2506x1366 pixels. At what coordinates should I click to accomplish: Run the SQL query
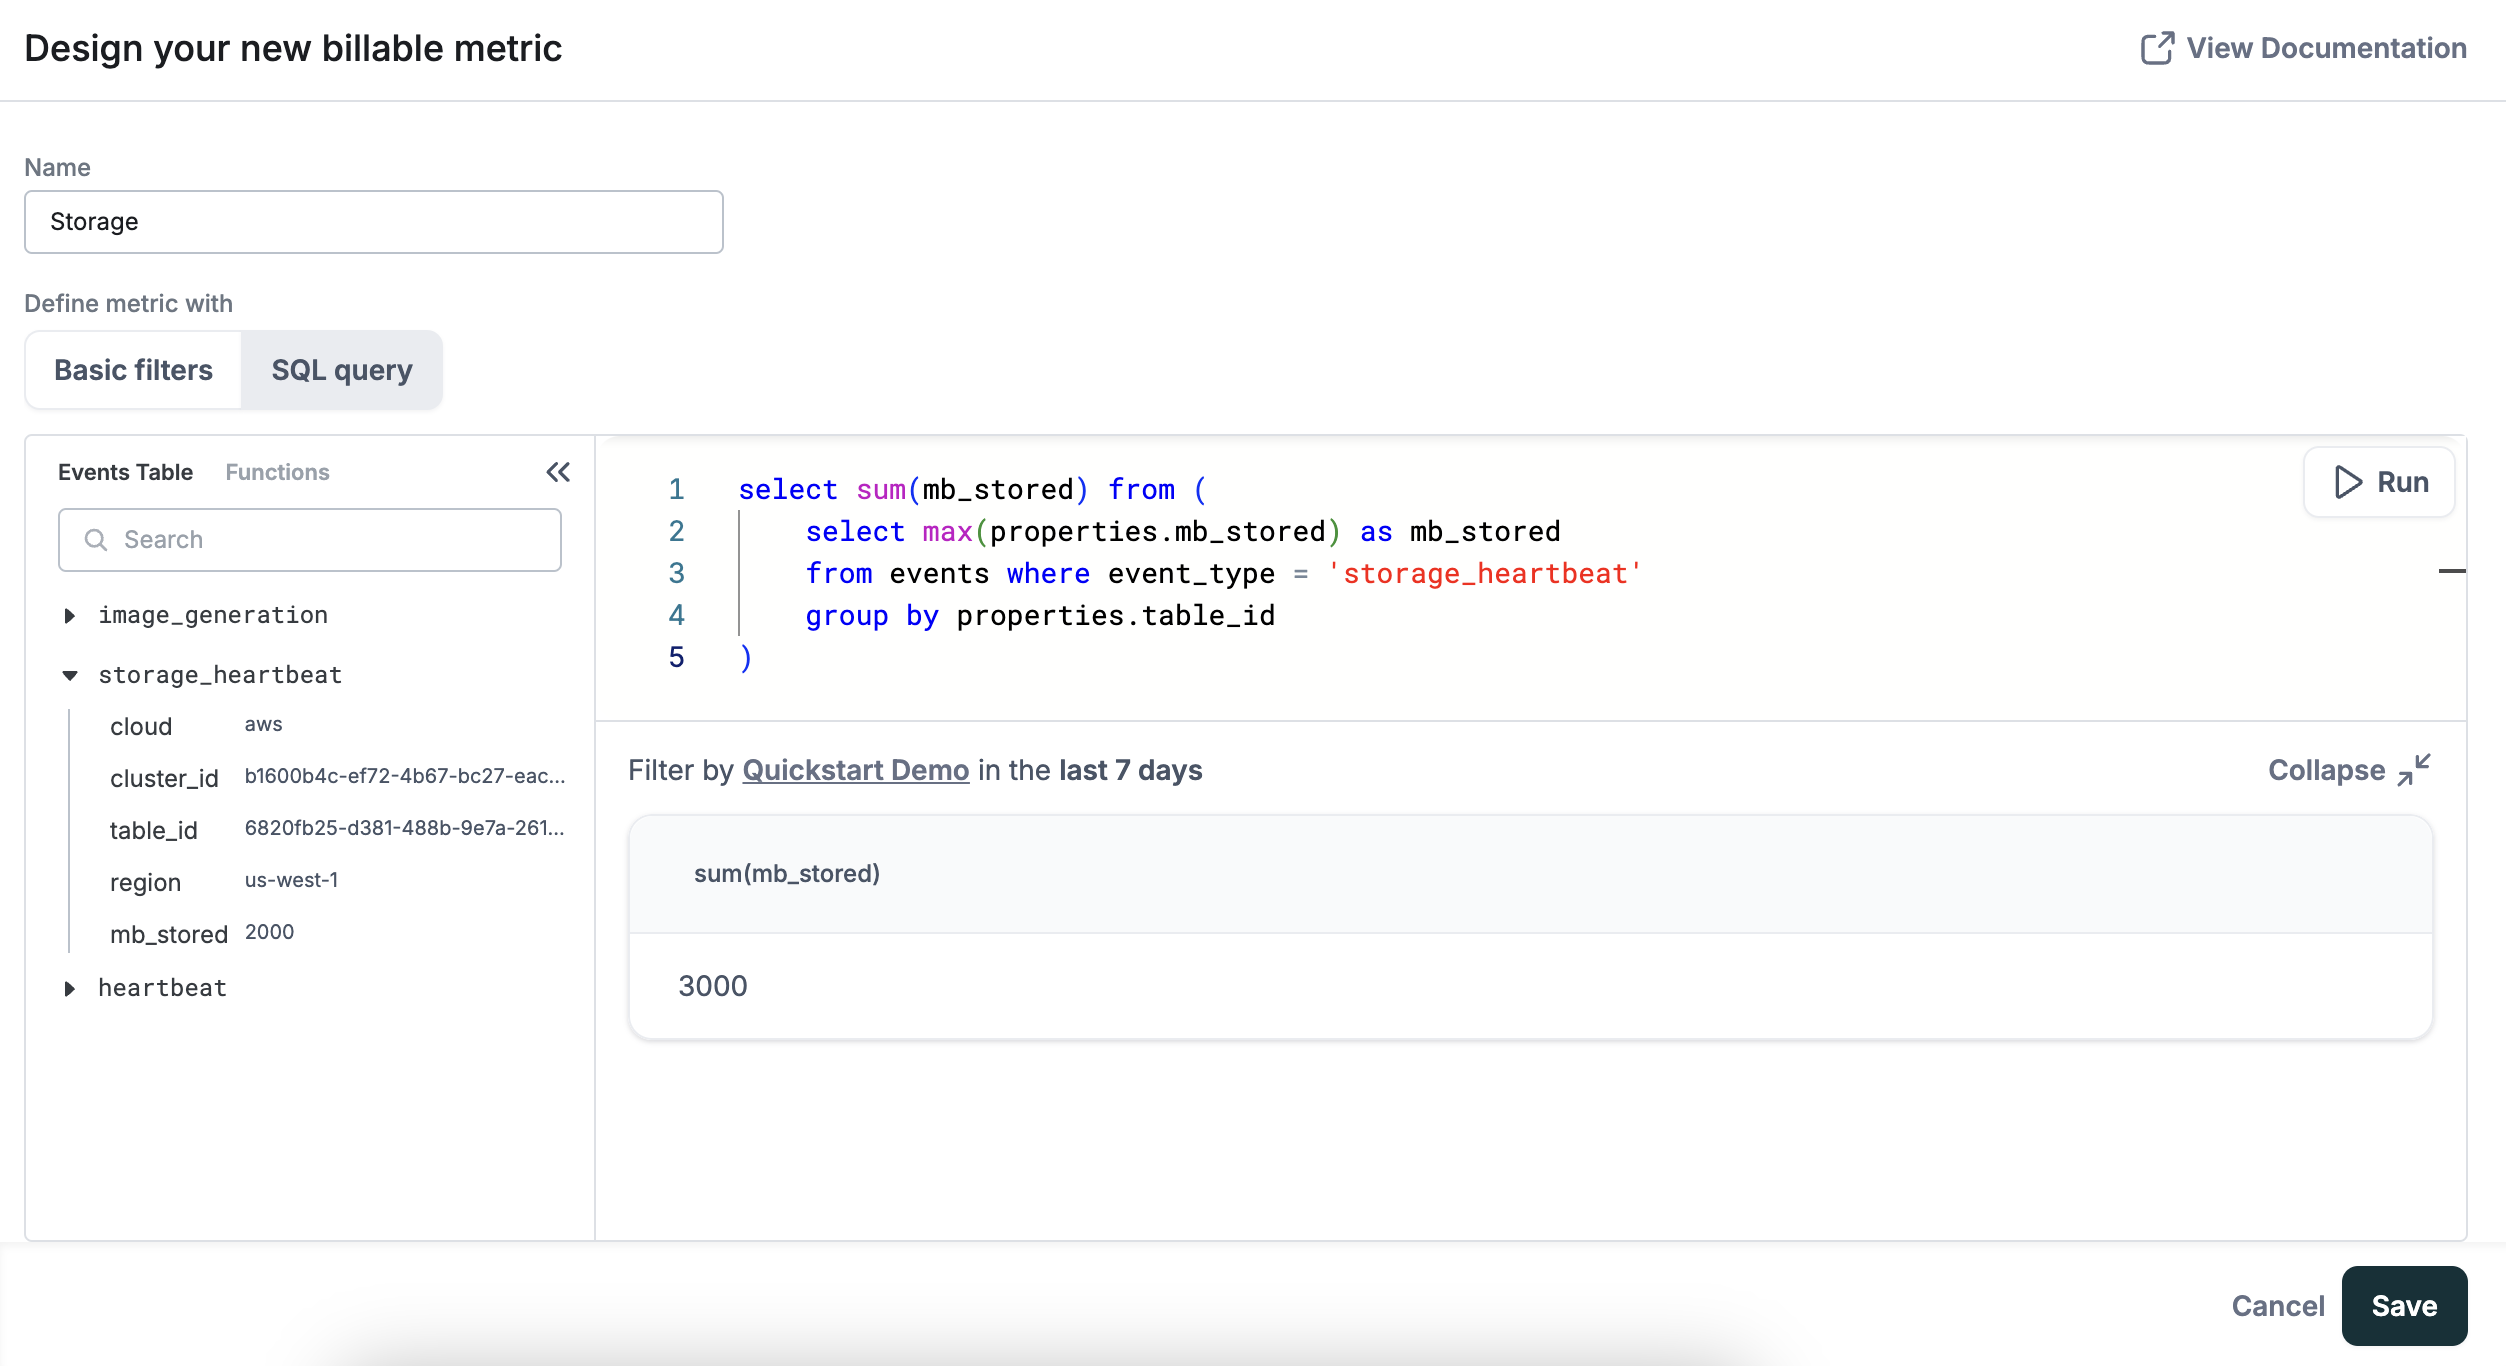2379,482
